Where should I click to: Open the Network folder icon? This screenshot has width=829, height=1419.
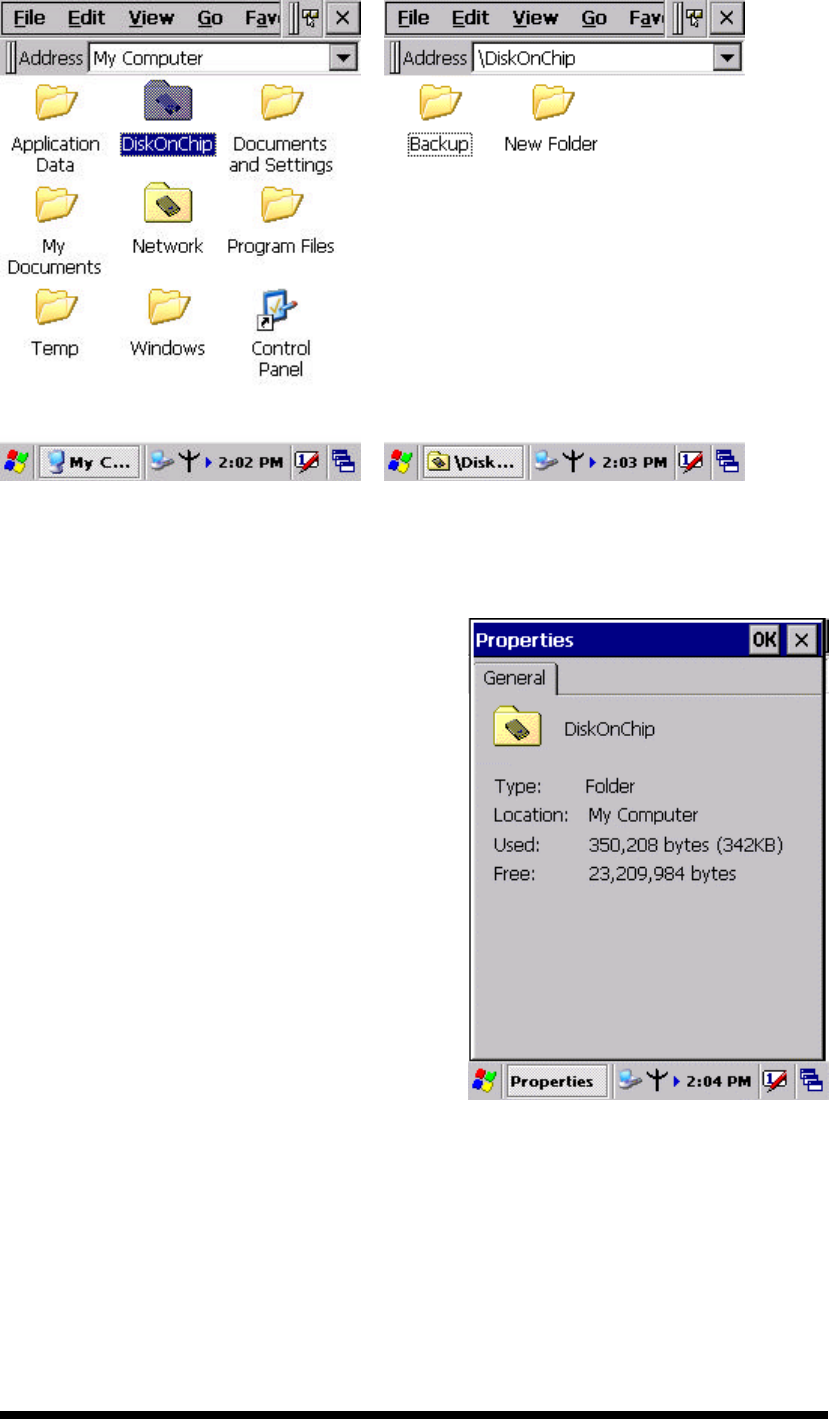pyautogui.click(x=168, y=204)
